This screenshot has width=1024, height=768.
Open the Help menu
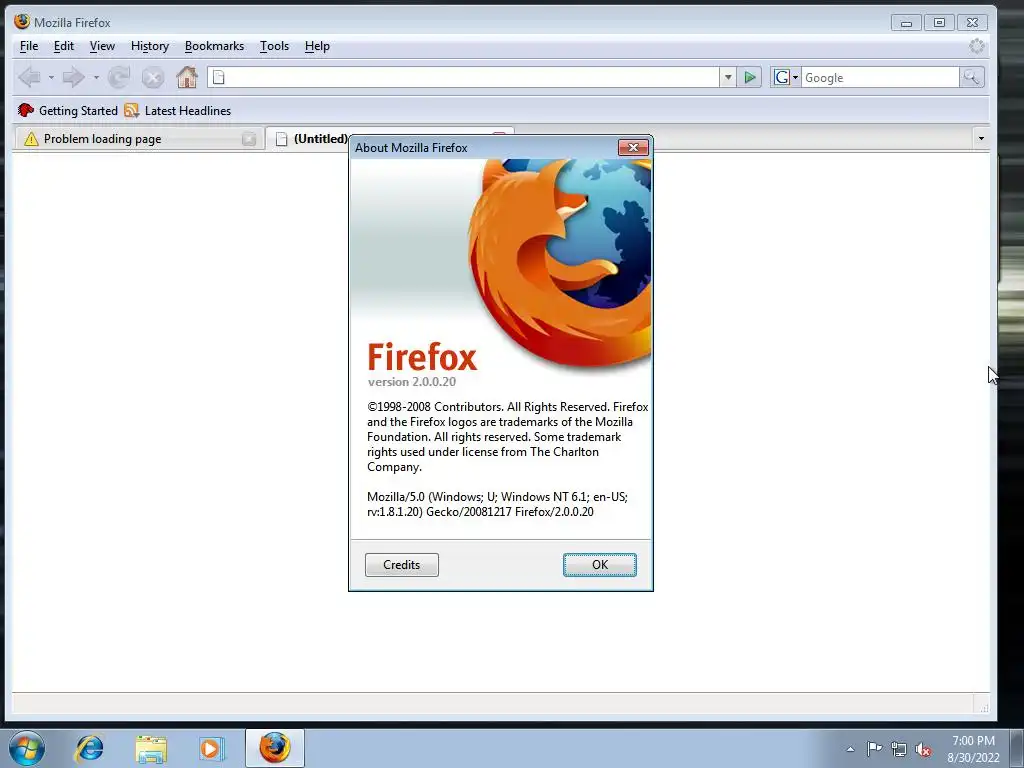[x=317, y=46]
